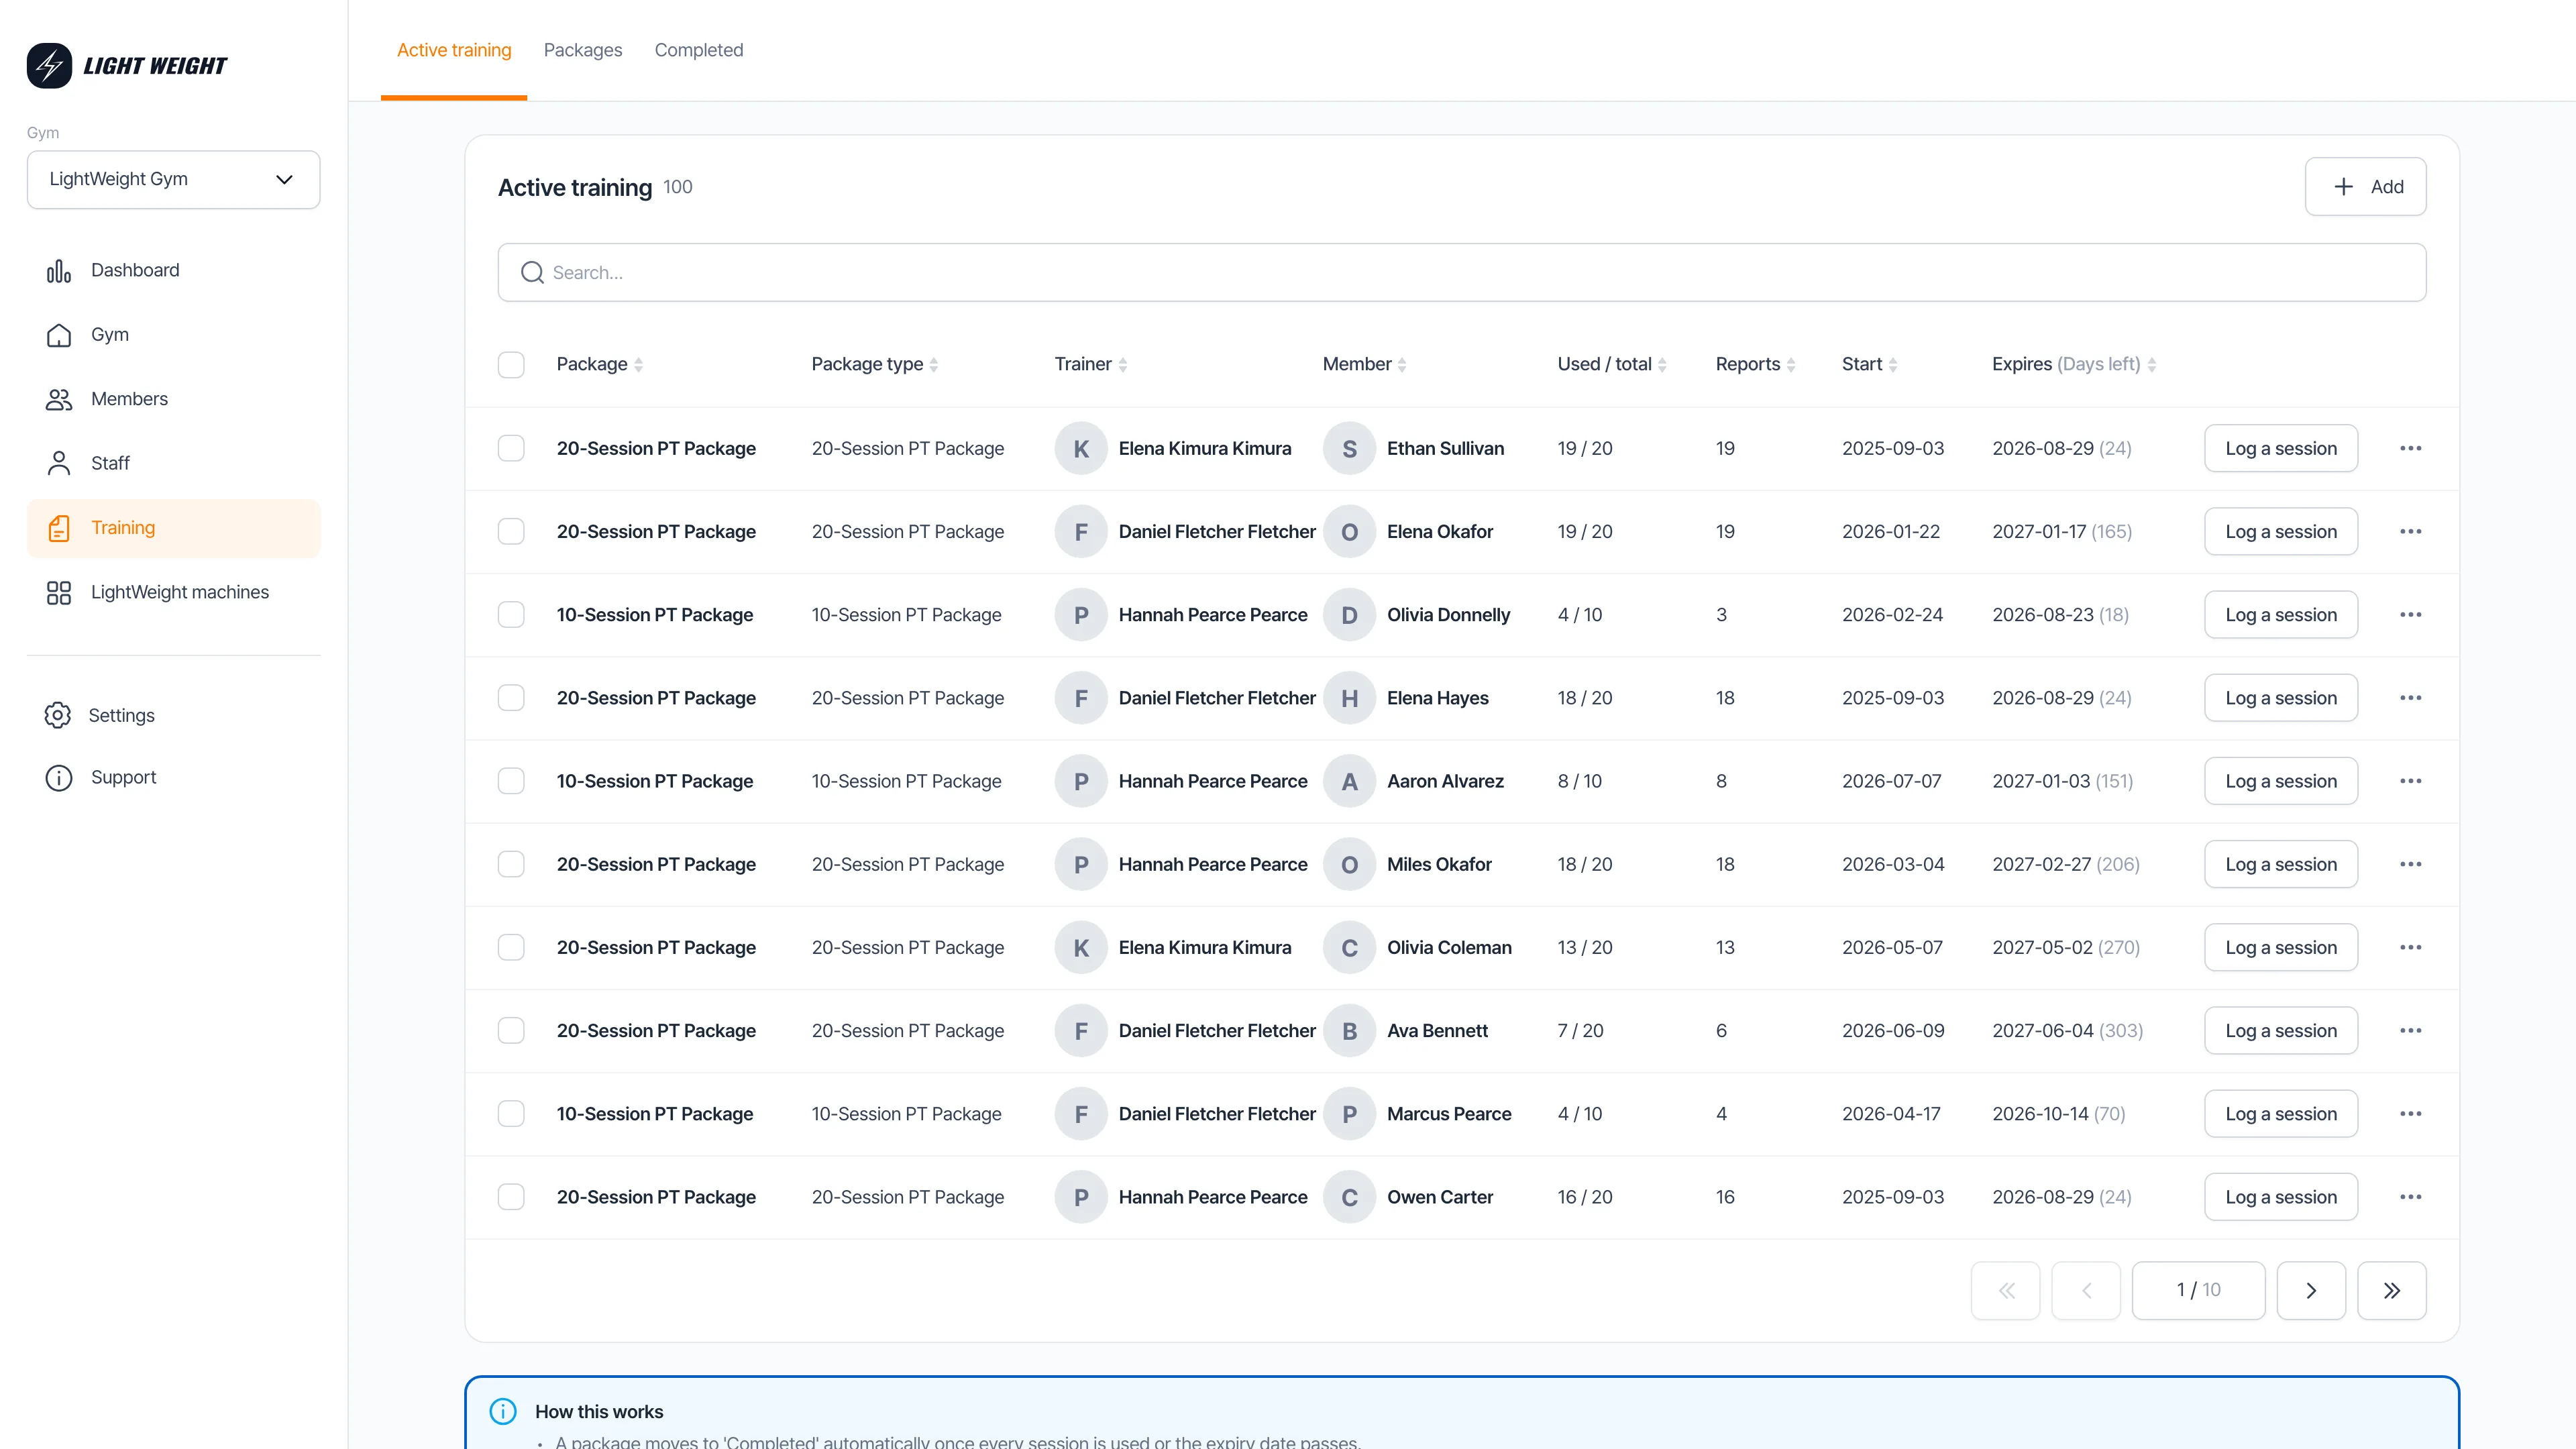Open more options for Owen Carter row
The image size is (2576, 1449).
point(2411,1197)
